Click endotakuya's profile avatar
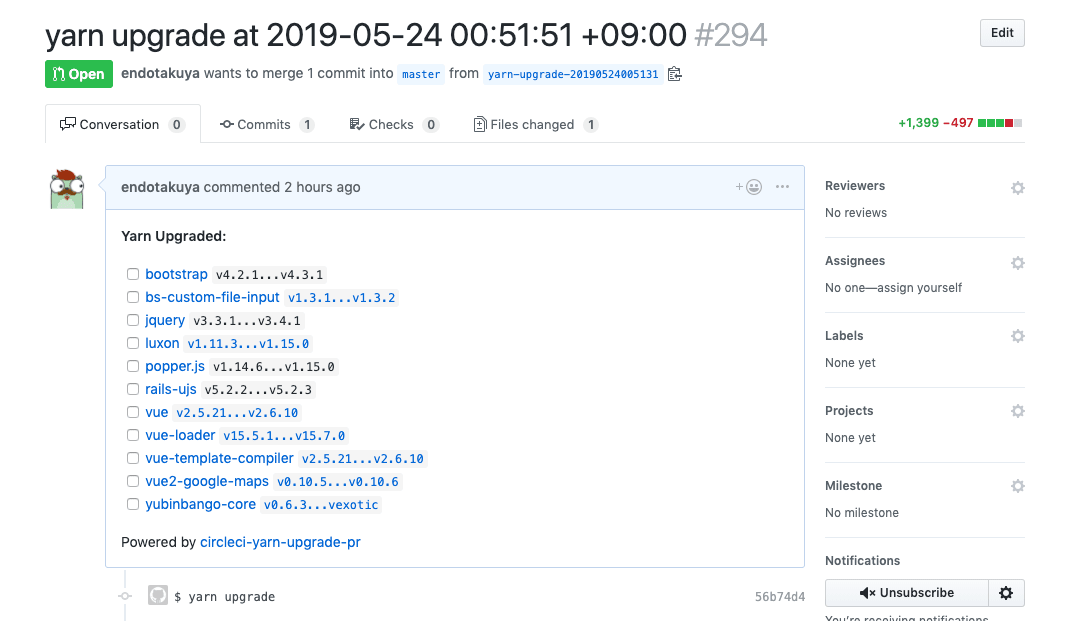1066x621 pixels. click(x=66, y=187)
